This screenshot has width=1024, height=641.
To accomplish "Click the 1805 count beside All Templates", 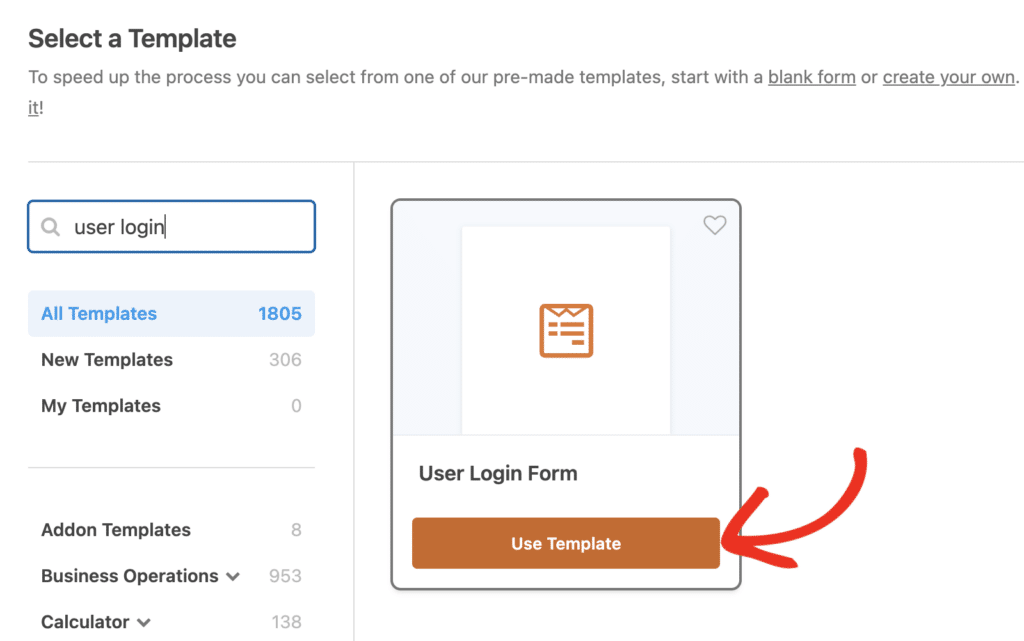I will [x=279, y=314].
